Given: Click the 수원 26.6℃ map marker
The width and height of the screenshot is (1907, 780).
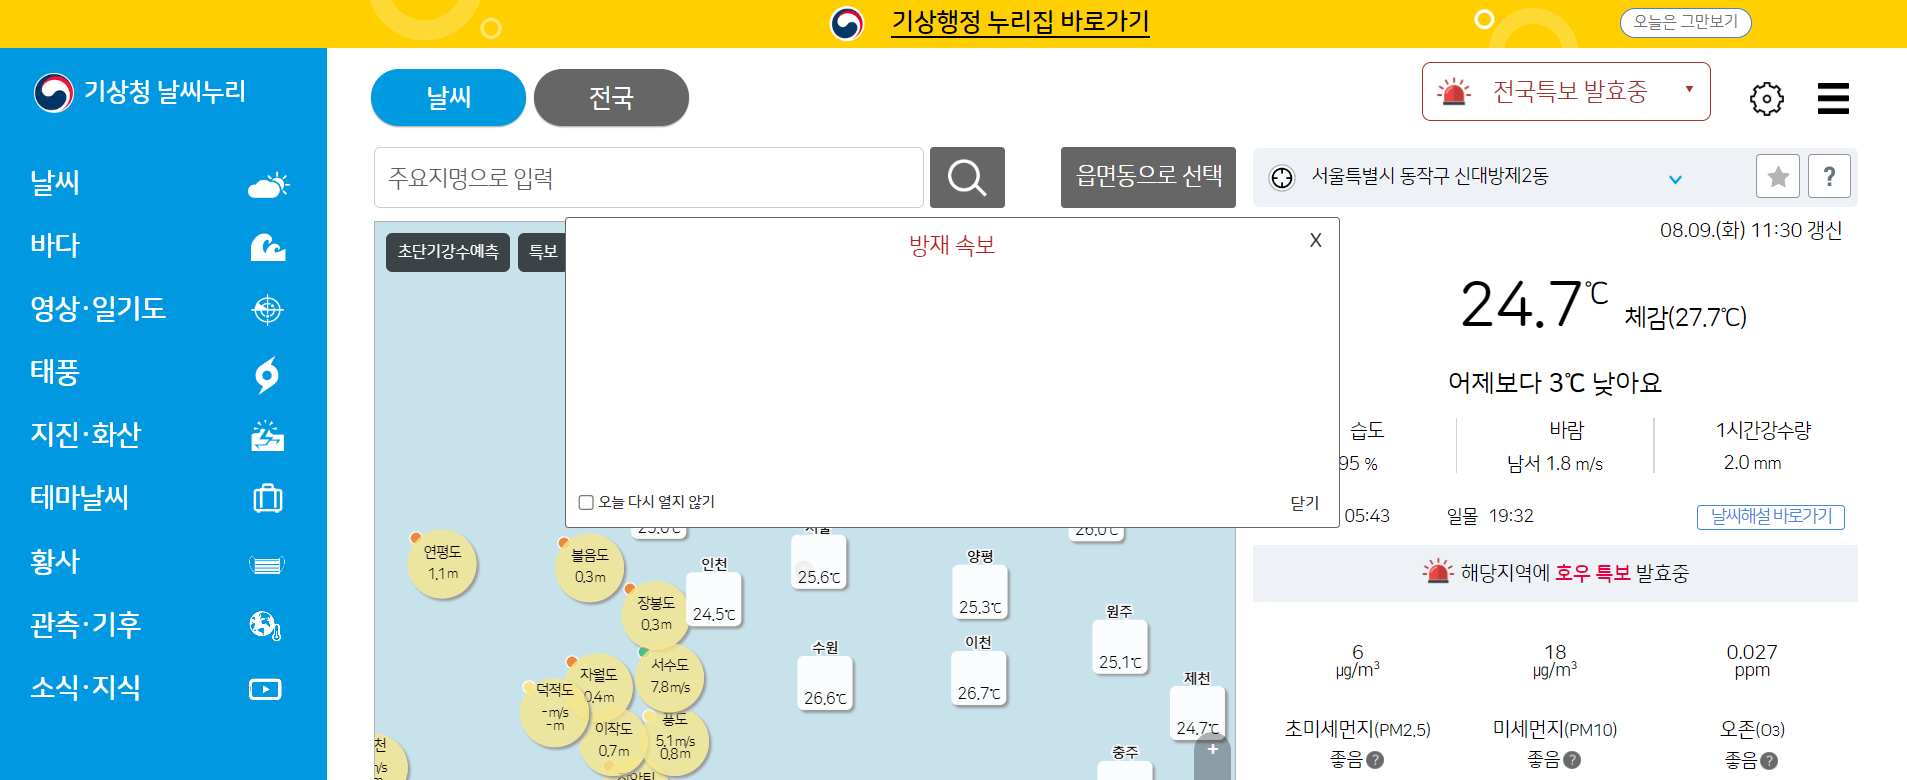Looking at the screenshot, I should click(x=825, y=683).
